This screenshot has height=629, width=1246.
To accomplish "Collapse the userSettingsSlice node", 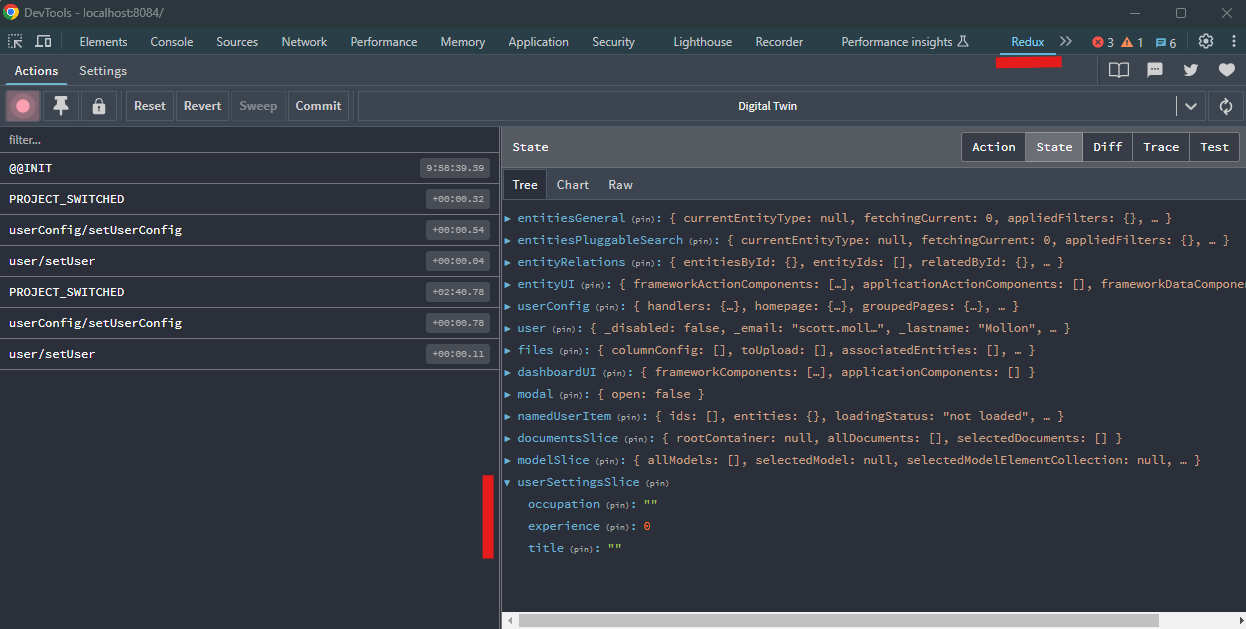I will coord(508,482).
